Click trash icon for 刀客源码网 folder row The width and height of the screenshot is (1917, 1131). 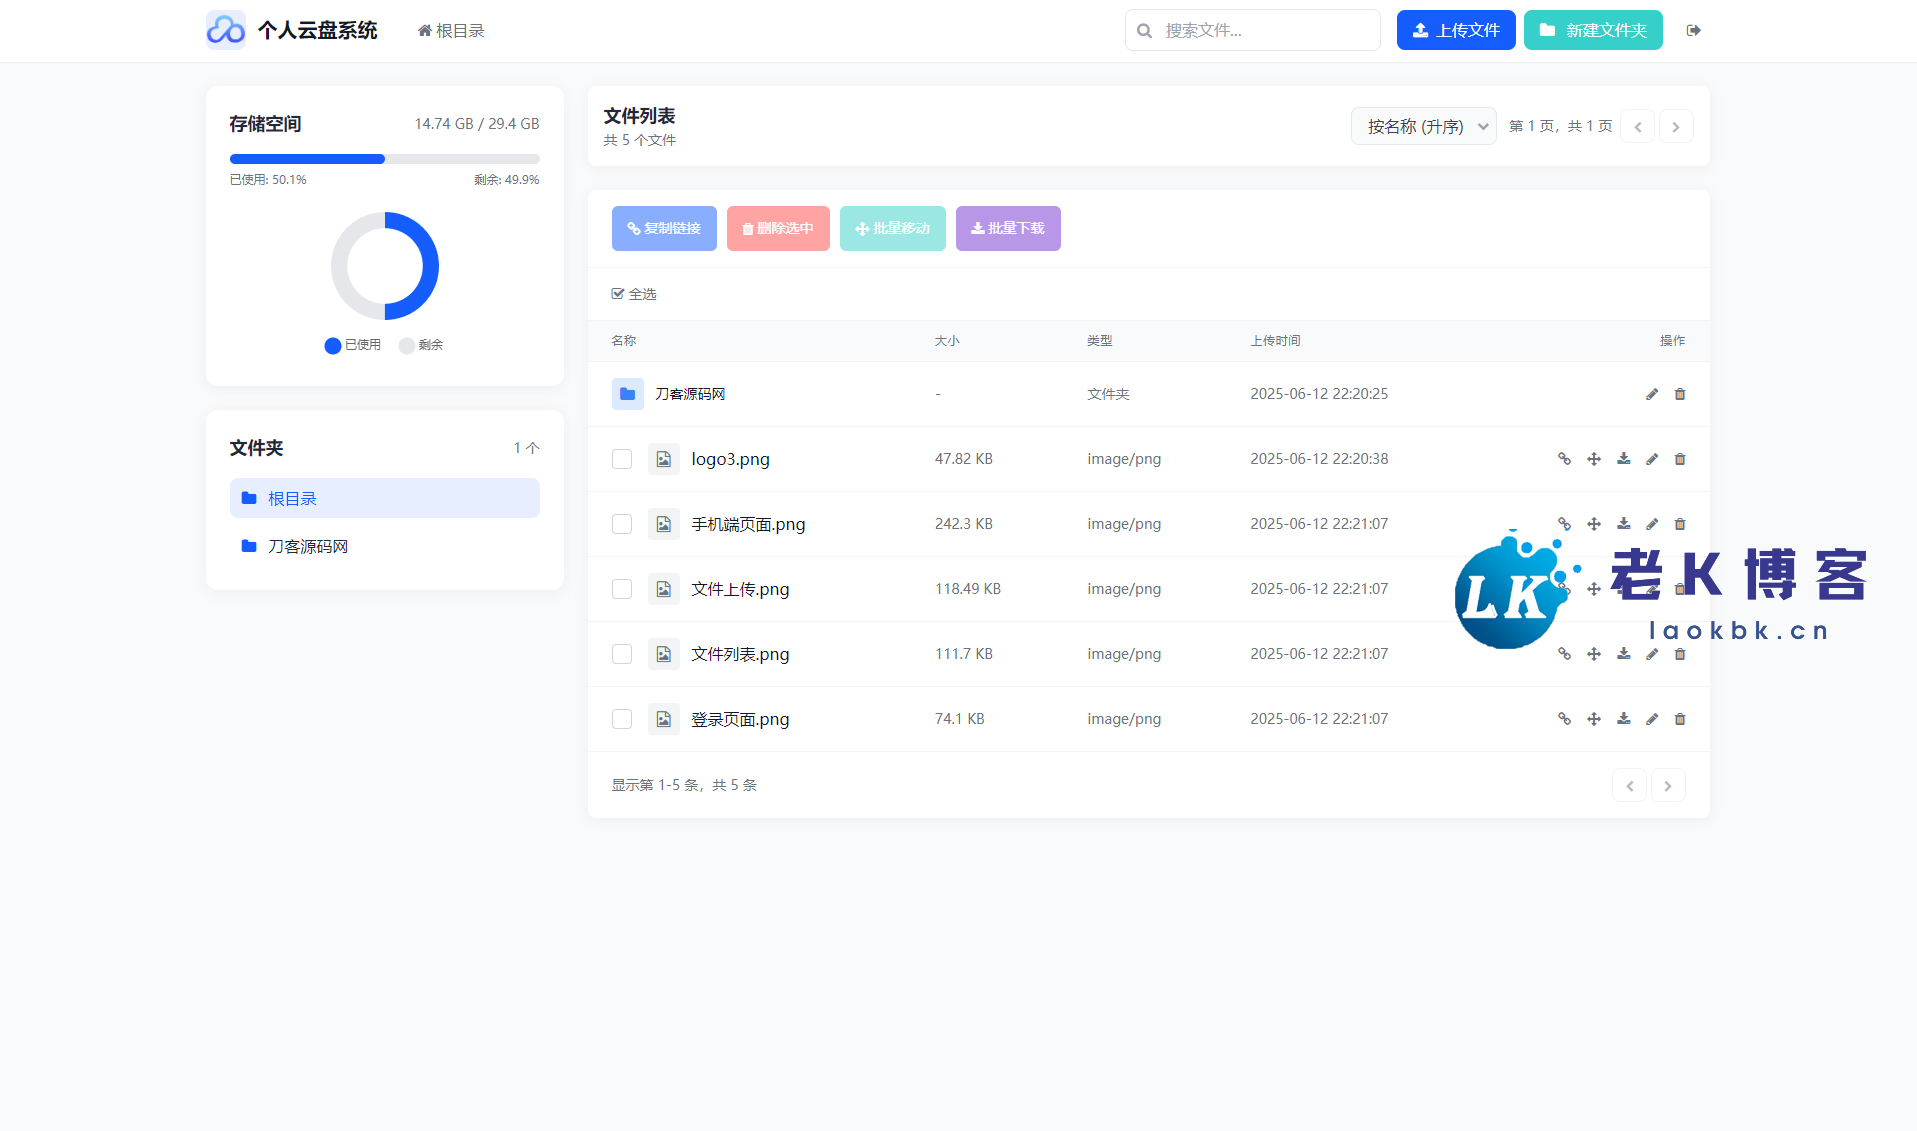1680,394
